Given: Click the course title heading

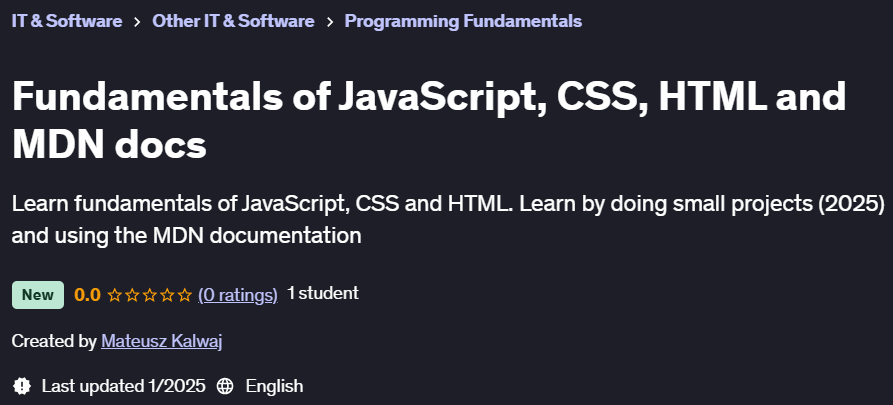Looking at the screenshot, I should 429,120.
